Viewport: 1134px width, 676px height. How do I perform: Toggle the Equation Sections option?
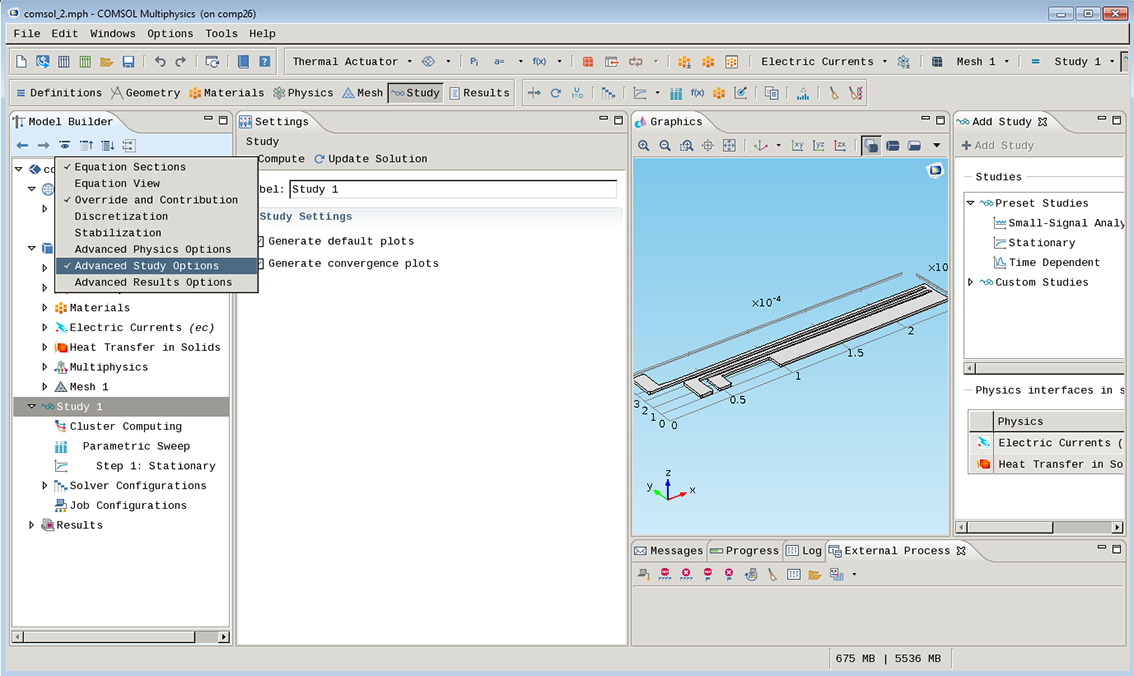point(130,167)
